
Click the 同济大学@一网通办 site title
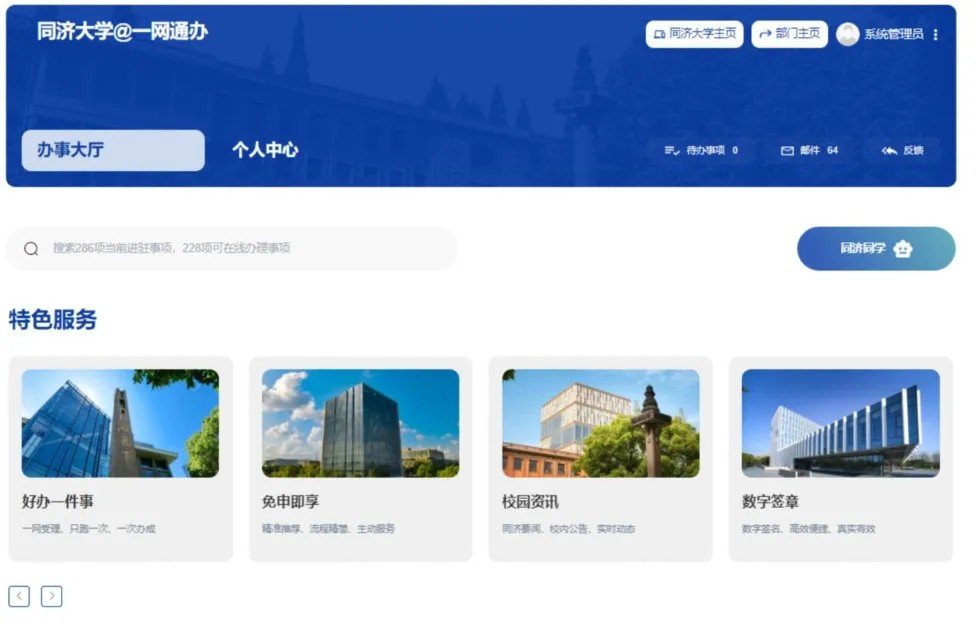[122, 31]
